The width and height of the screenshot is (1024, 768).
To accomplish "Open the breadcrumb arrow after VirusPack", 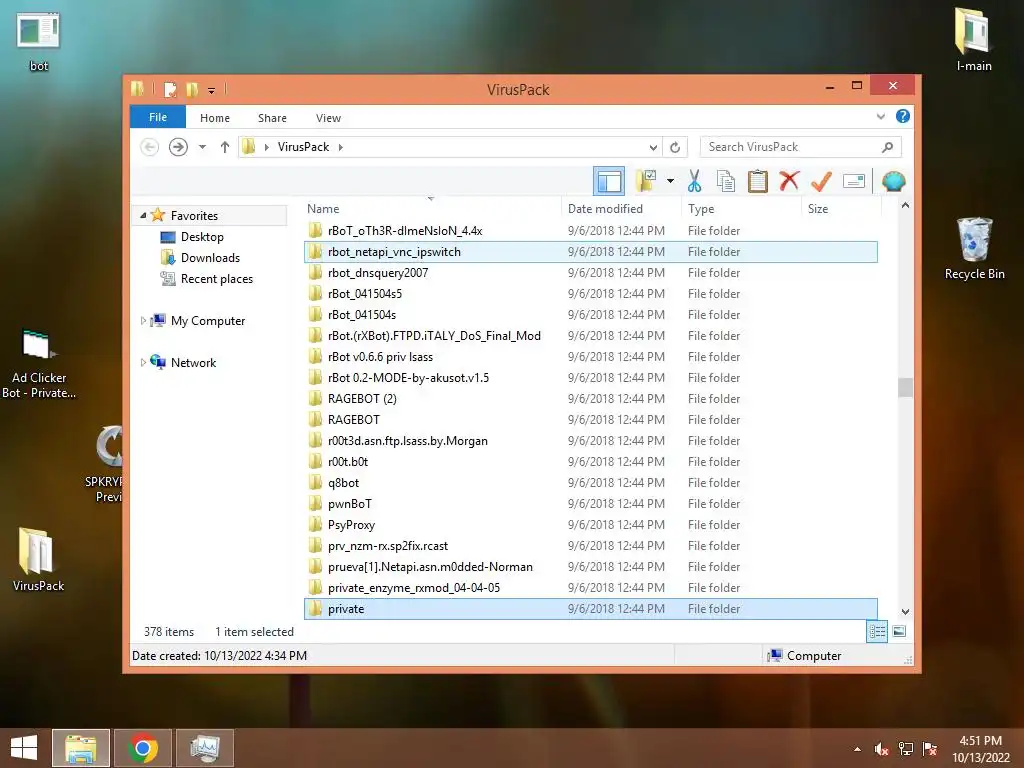I will coord(340,147).
